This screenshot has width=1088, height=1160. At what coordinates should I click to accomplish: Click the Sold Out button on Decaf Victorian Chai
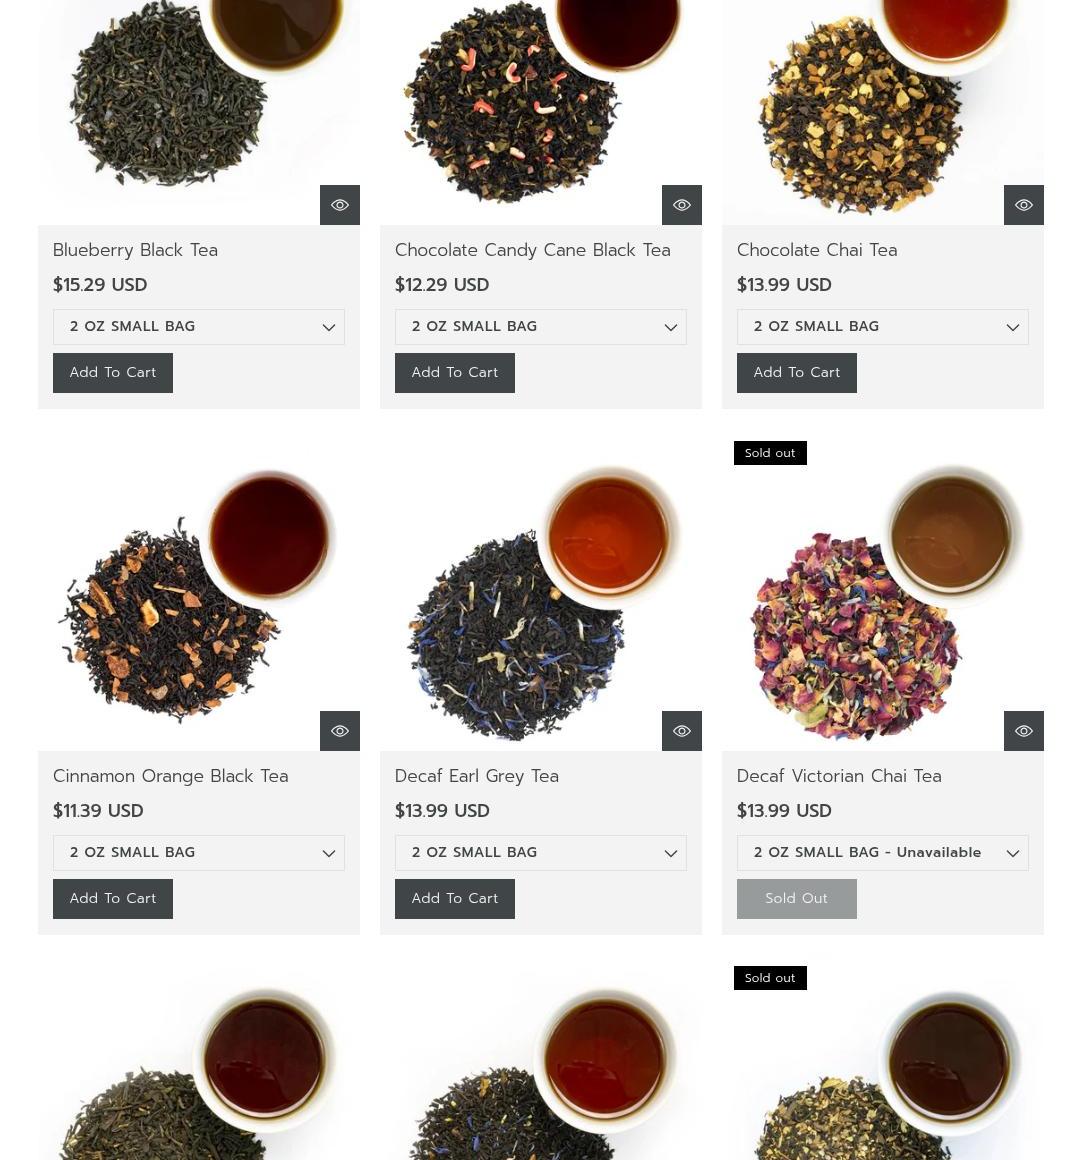click(x=797, y=899)
